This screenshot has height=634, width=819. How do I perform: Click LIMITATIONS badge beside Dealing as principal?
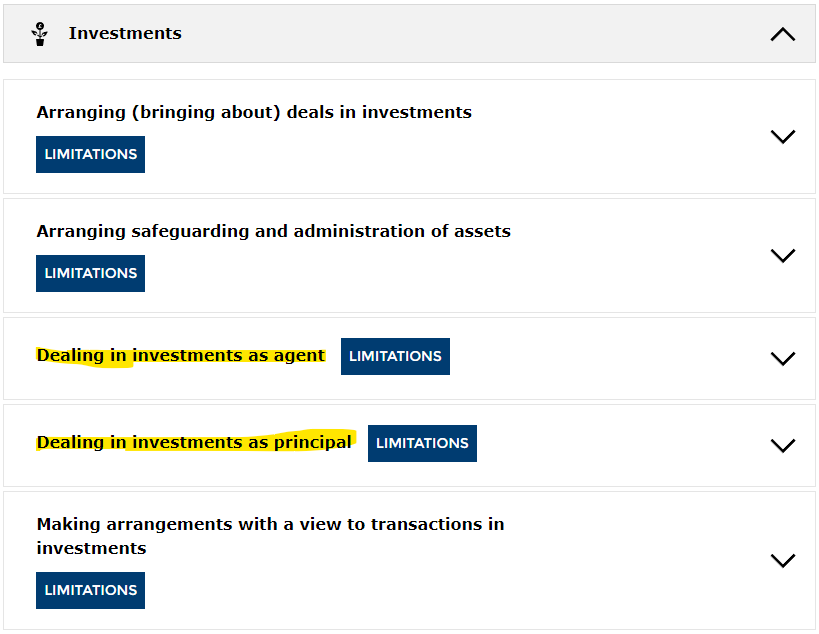(x=422, y=443)
